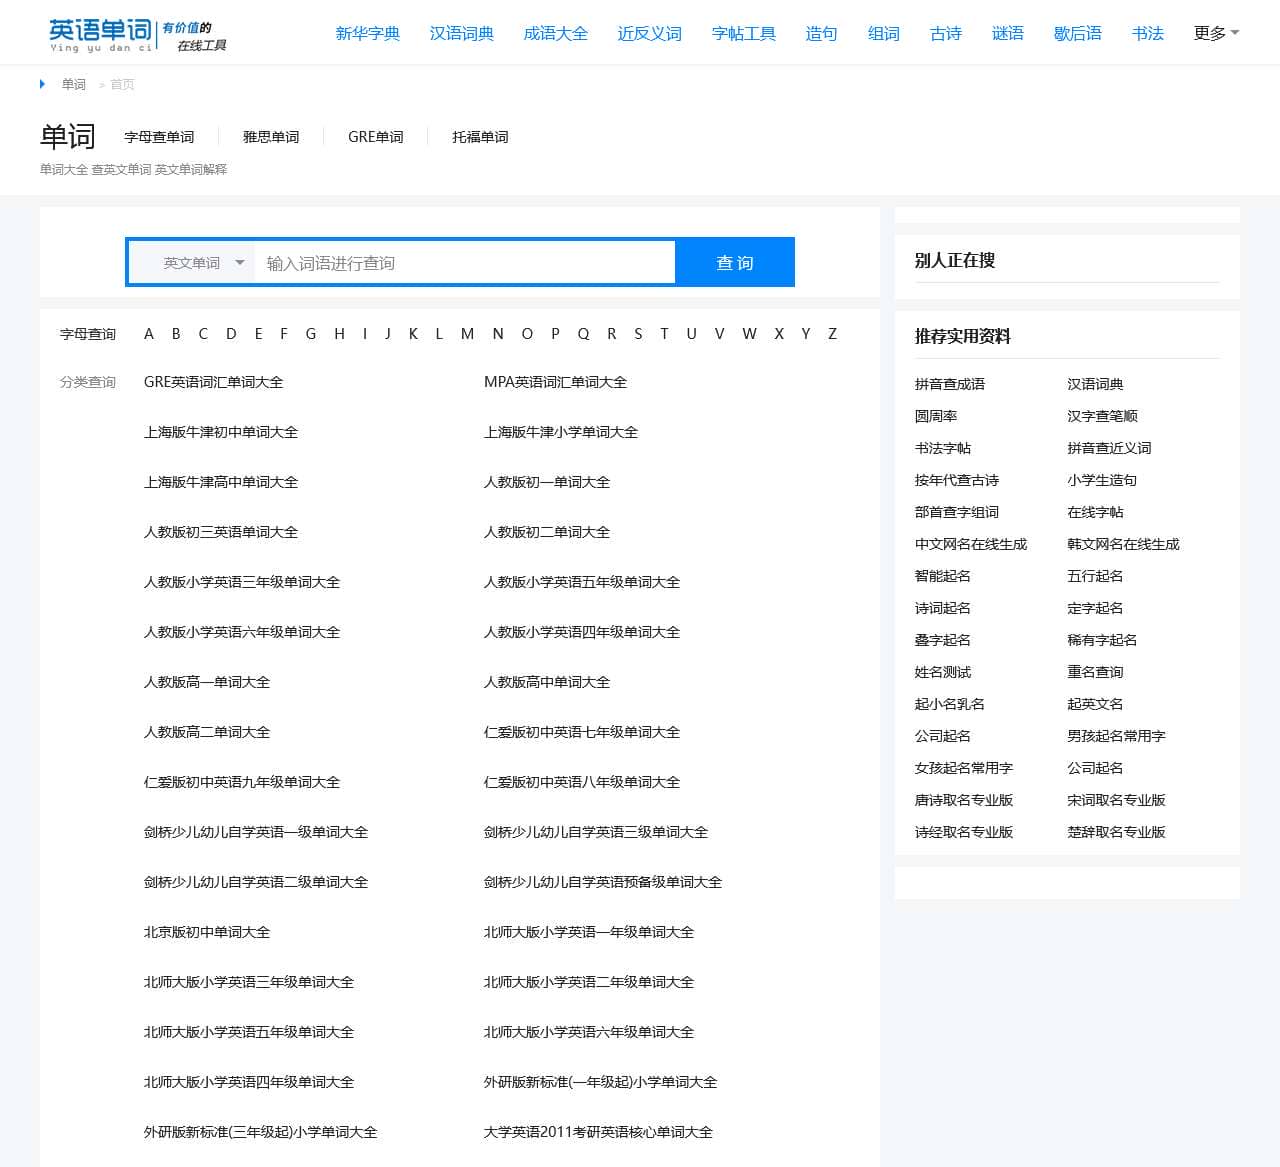This screenshot has width=1280, height=1167.
Task: Browse words starting with letter M
Action: pos(467,334)
